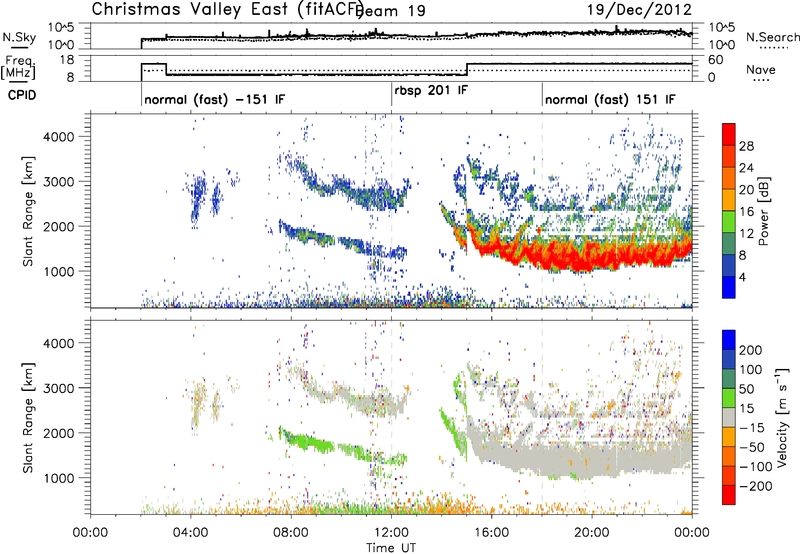Click the '-200' tick on the Velocity colorbar
The width and height of the screenshot is (800, 554).
755,486
